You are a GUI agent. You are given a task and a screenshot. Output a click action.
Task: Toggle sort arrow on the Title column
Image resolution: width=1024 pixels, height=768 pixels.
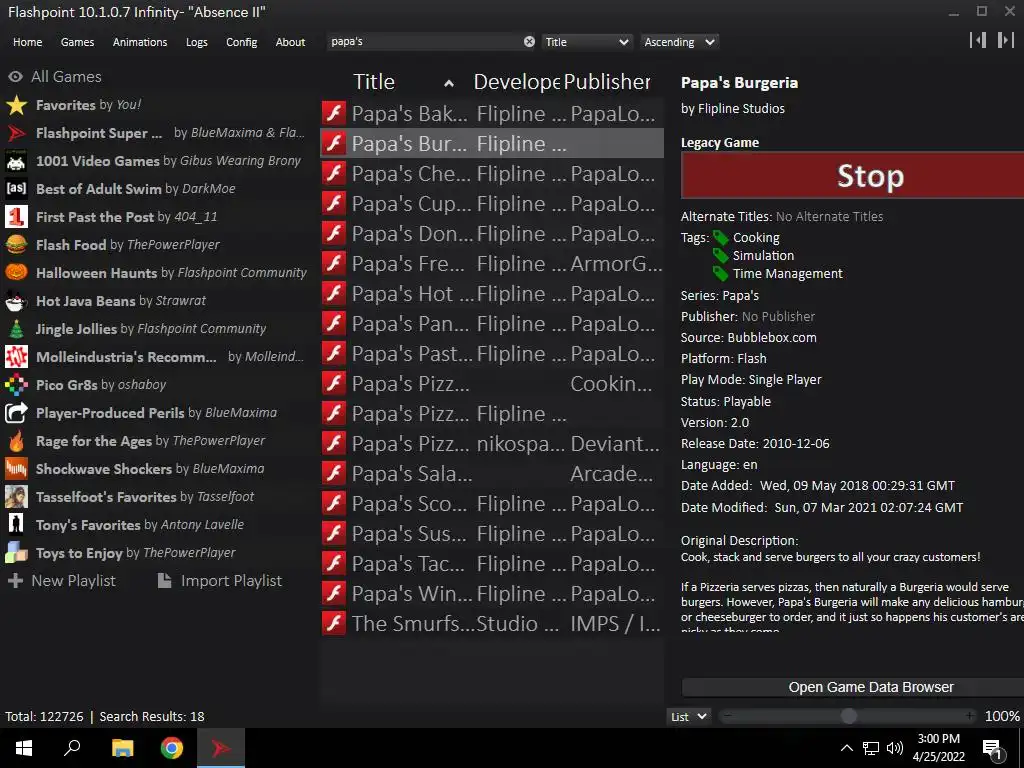point(449,83)
